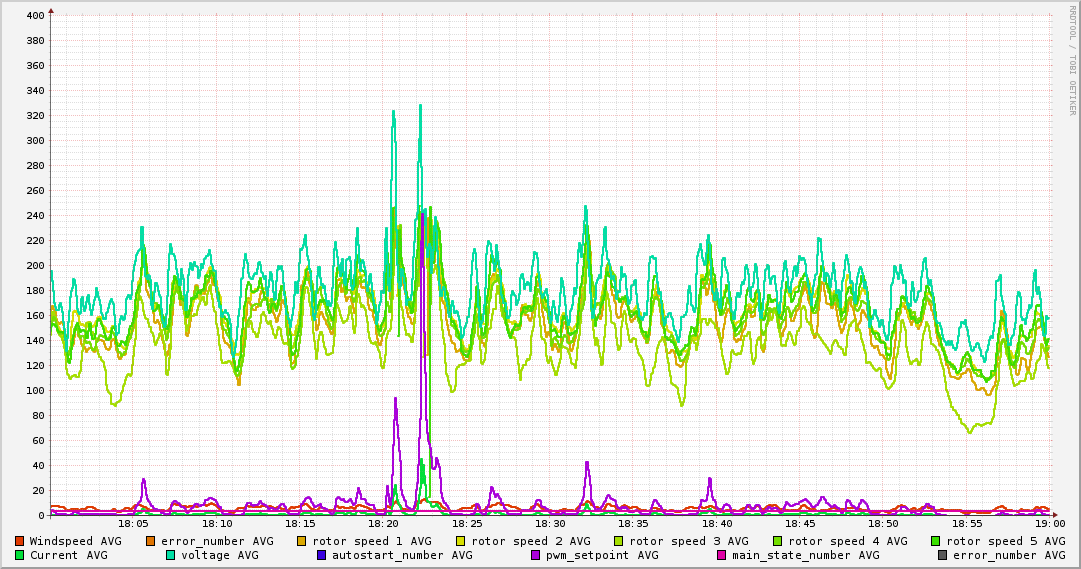Select the "rotor speed 2 AVG" label
The width and height of the screenshot is (1081, 569).
point(531,541)
